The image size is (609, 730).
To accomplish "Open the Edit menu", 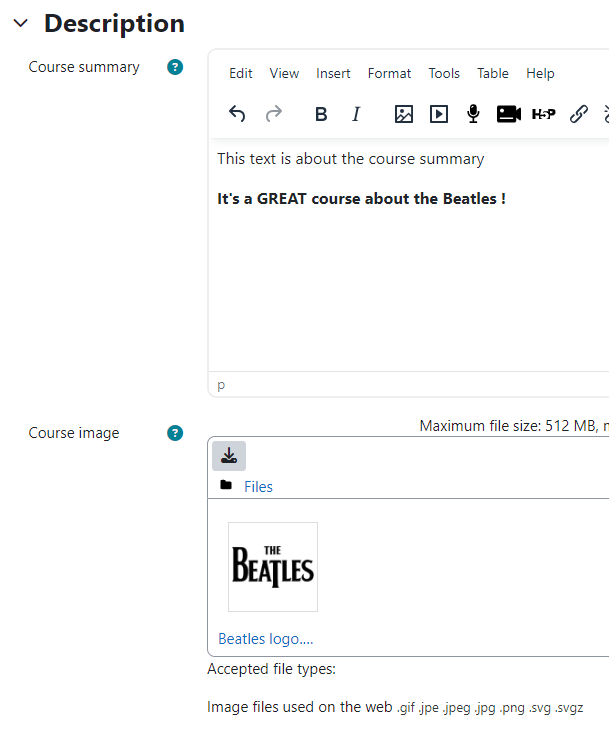I will [x=241, y=74].
